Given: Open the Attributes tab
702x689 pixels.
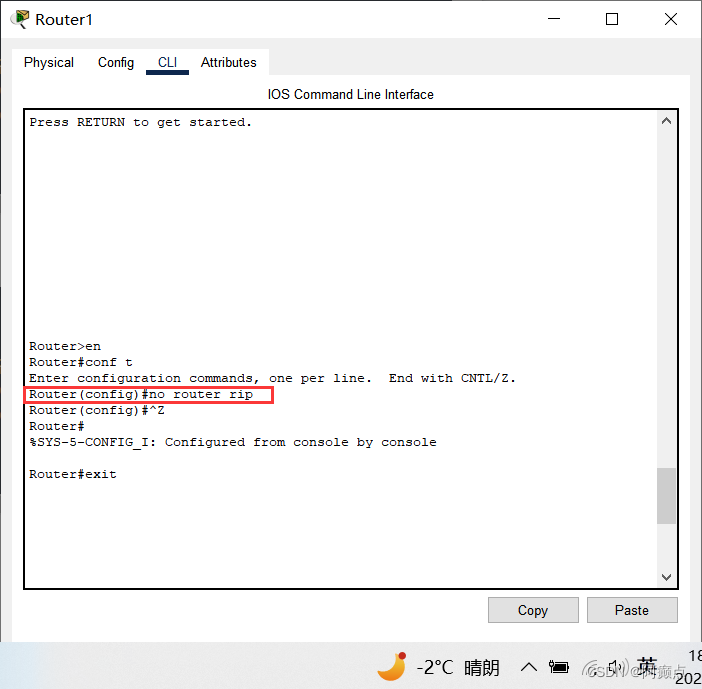Looking at the screenshot, I should (x=228, y=62).
